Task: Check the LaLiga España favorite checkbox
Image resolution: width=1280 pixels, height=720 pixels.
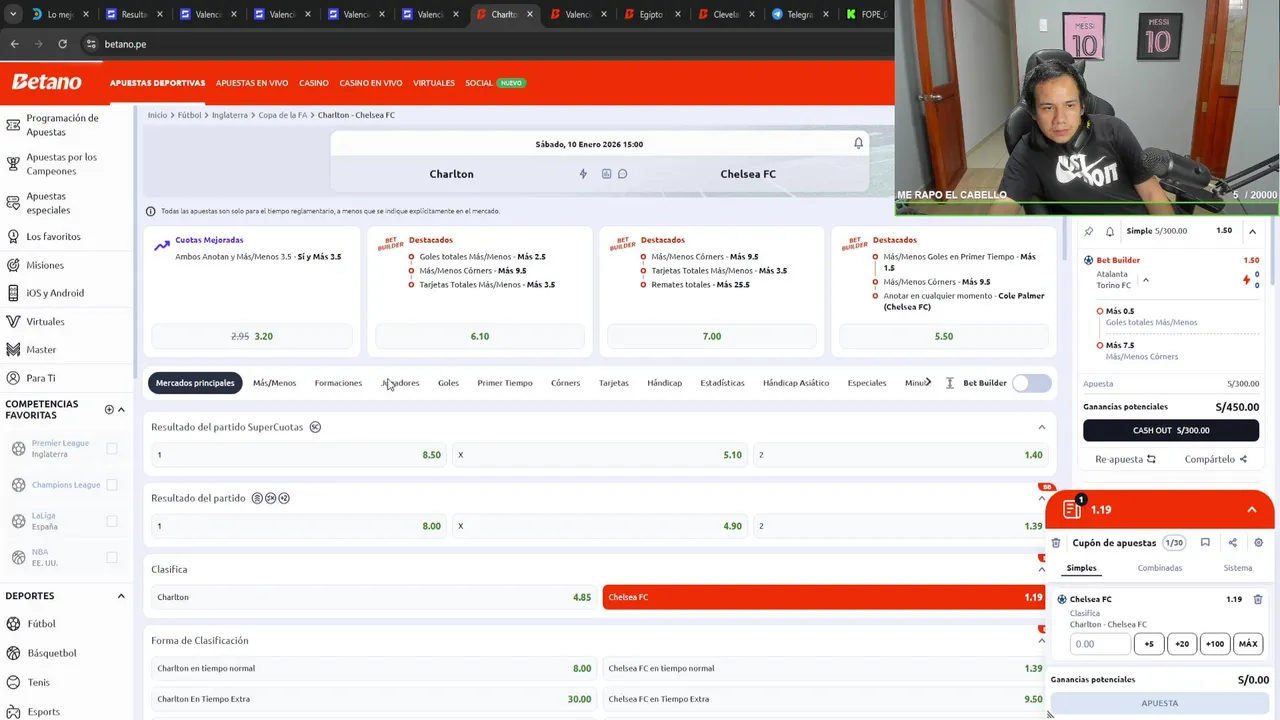Action: click(112, 521)
